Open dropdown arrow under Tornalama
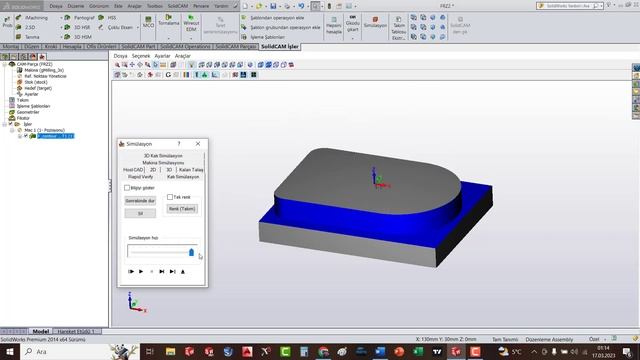640x360 pixels. (x=169, y=38)
